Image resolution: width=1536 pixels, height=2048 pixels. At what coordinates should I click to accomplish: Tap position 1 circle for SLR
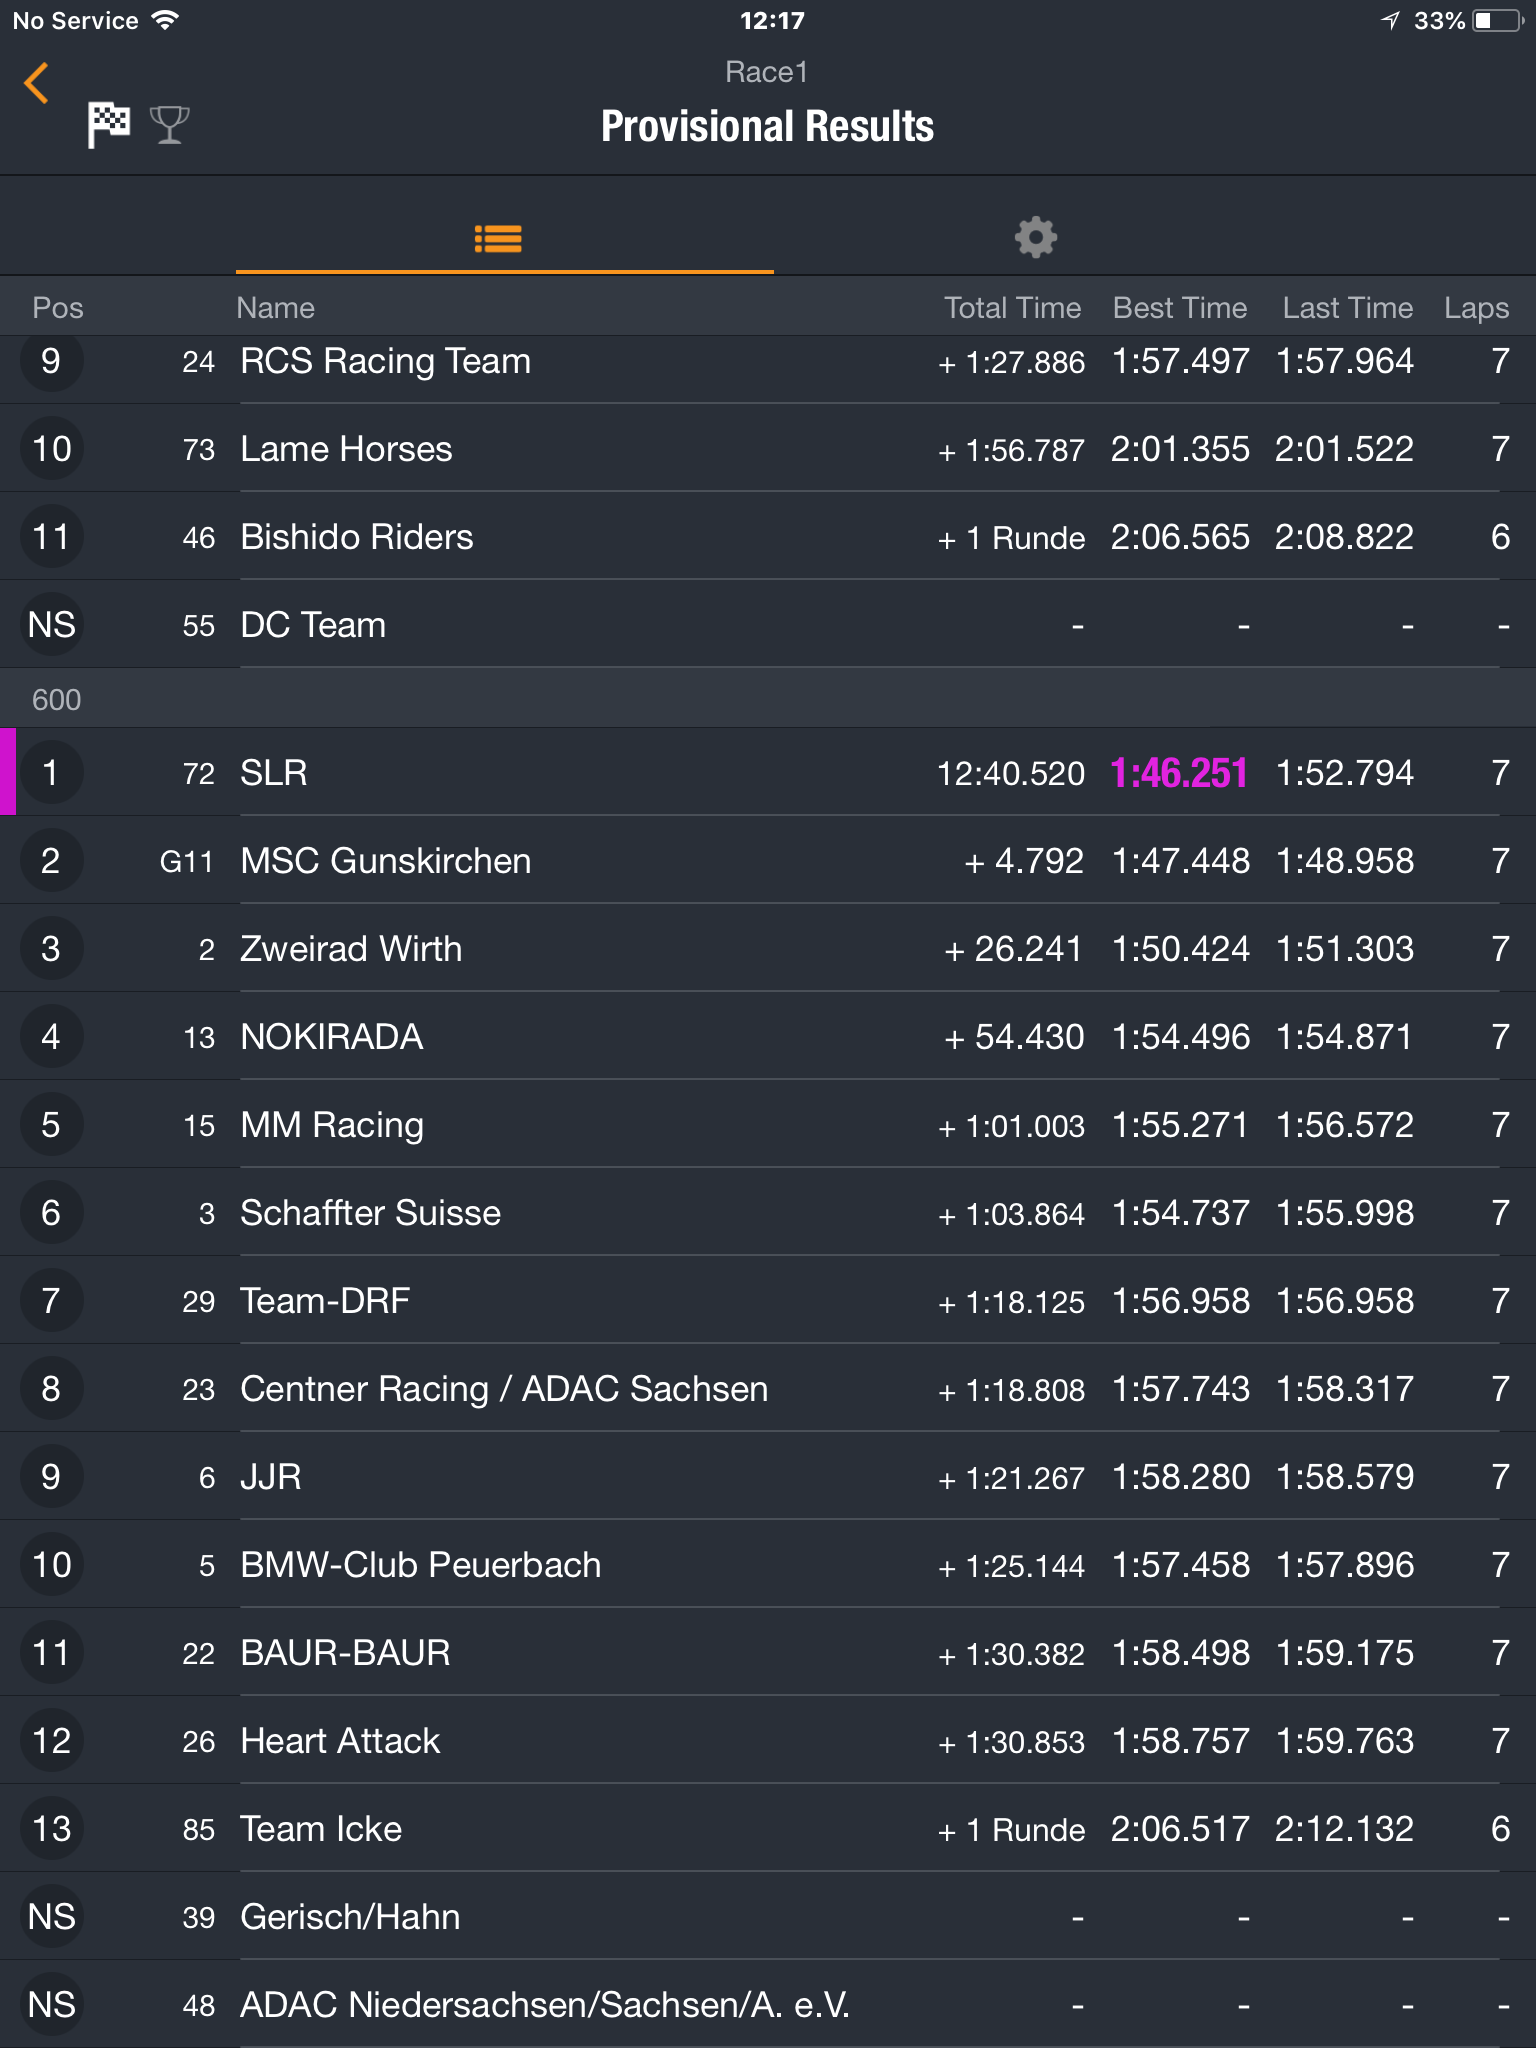point(51,772)
